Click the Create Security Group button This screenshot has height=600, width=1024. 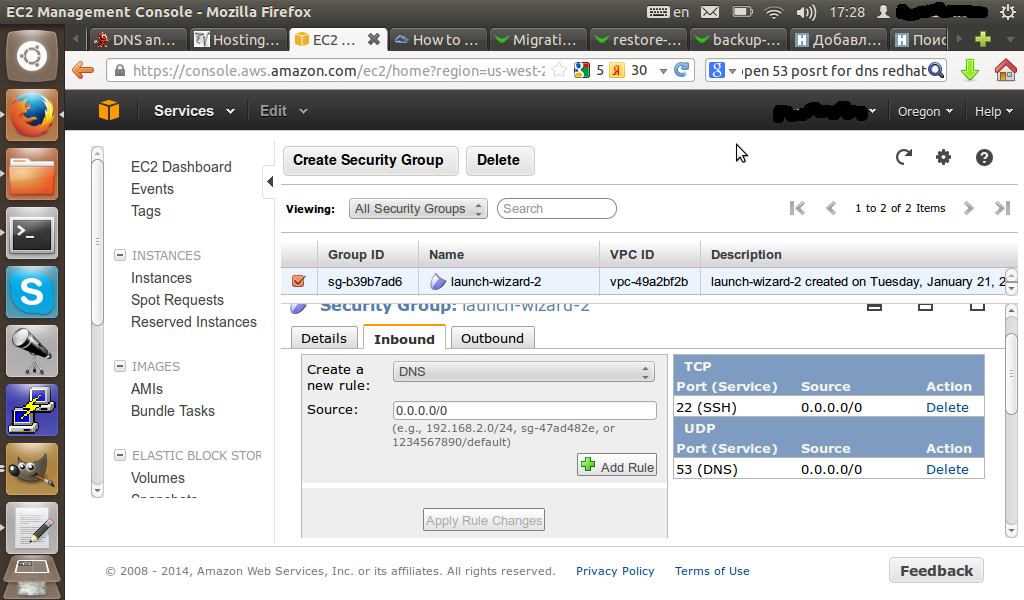(x=368, y=160)
